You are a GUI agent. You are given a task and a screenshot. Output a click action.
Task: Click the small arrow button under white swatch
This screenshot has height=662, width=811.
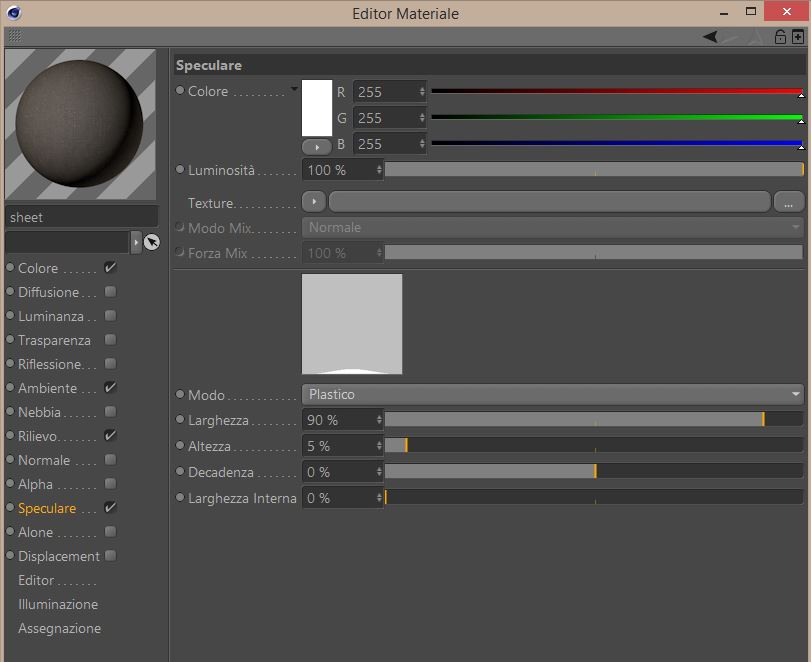point(316,146)
